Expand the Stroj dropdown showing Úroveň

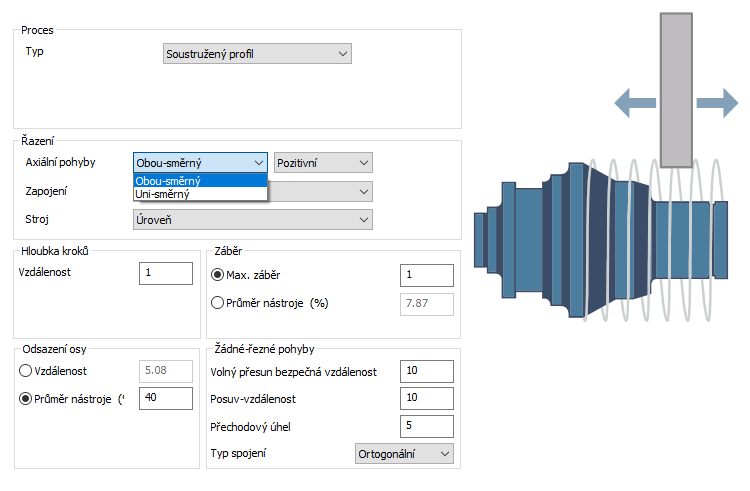coord(253,220)
